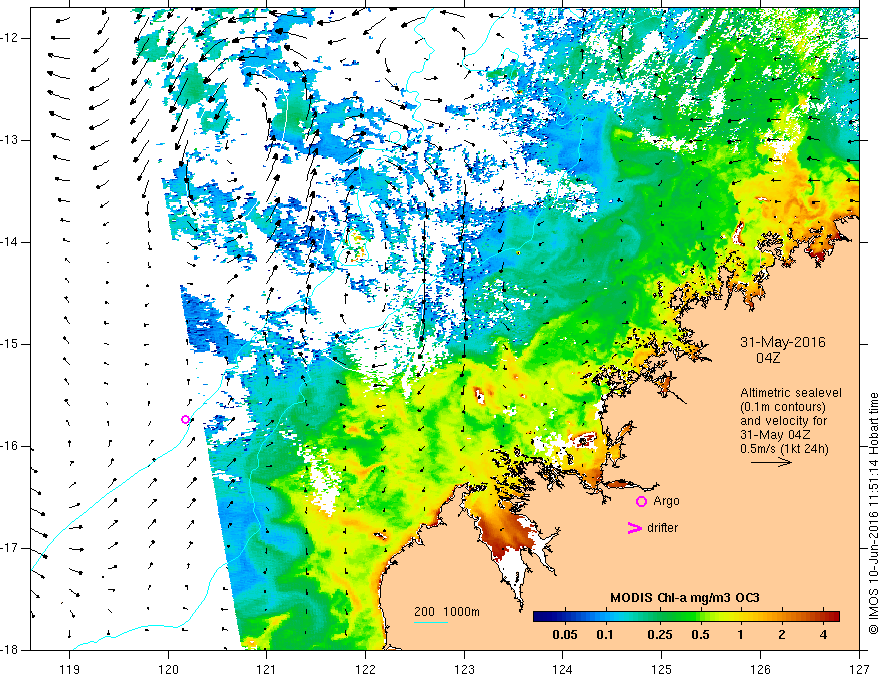
Task: Click the latitude axis label -14
Action: coord(11,242)
